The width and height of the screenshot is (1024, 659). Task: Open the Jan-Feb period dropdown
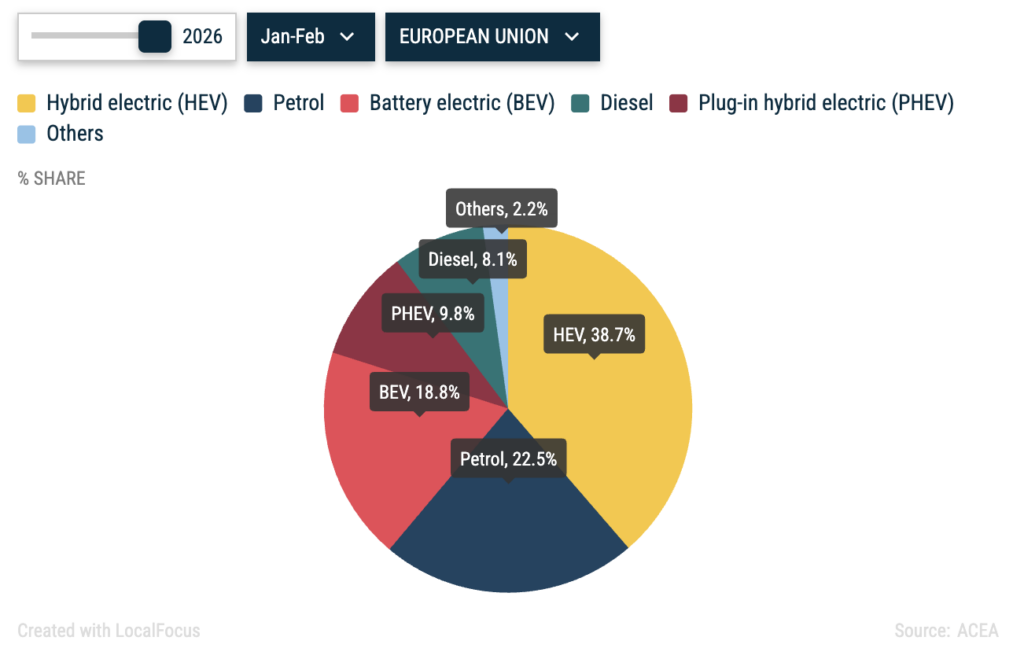pos(309,37)
